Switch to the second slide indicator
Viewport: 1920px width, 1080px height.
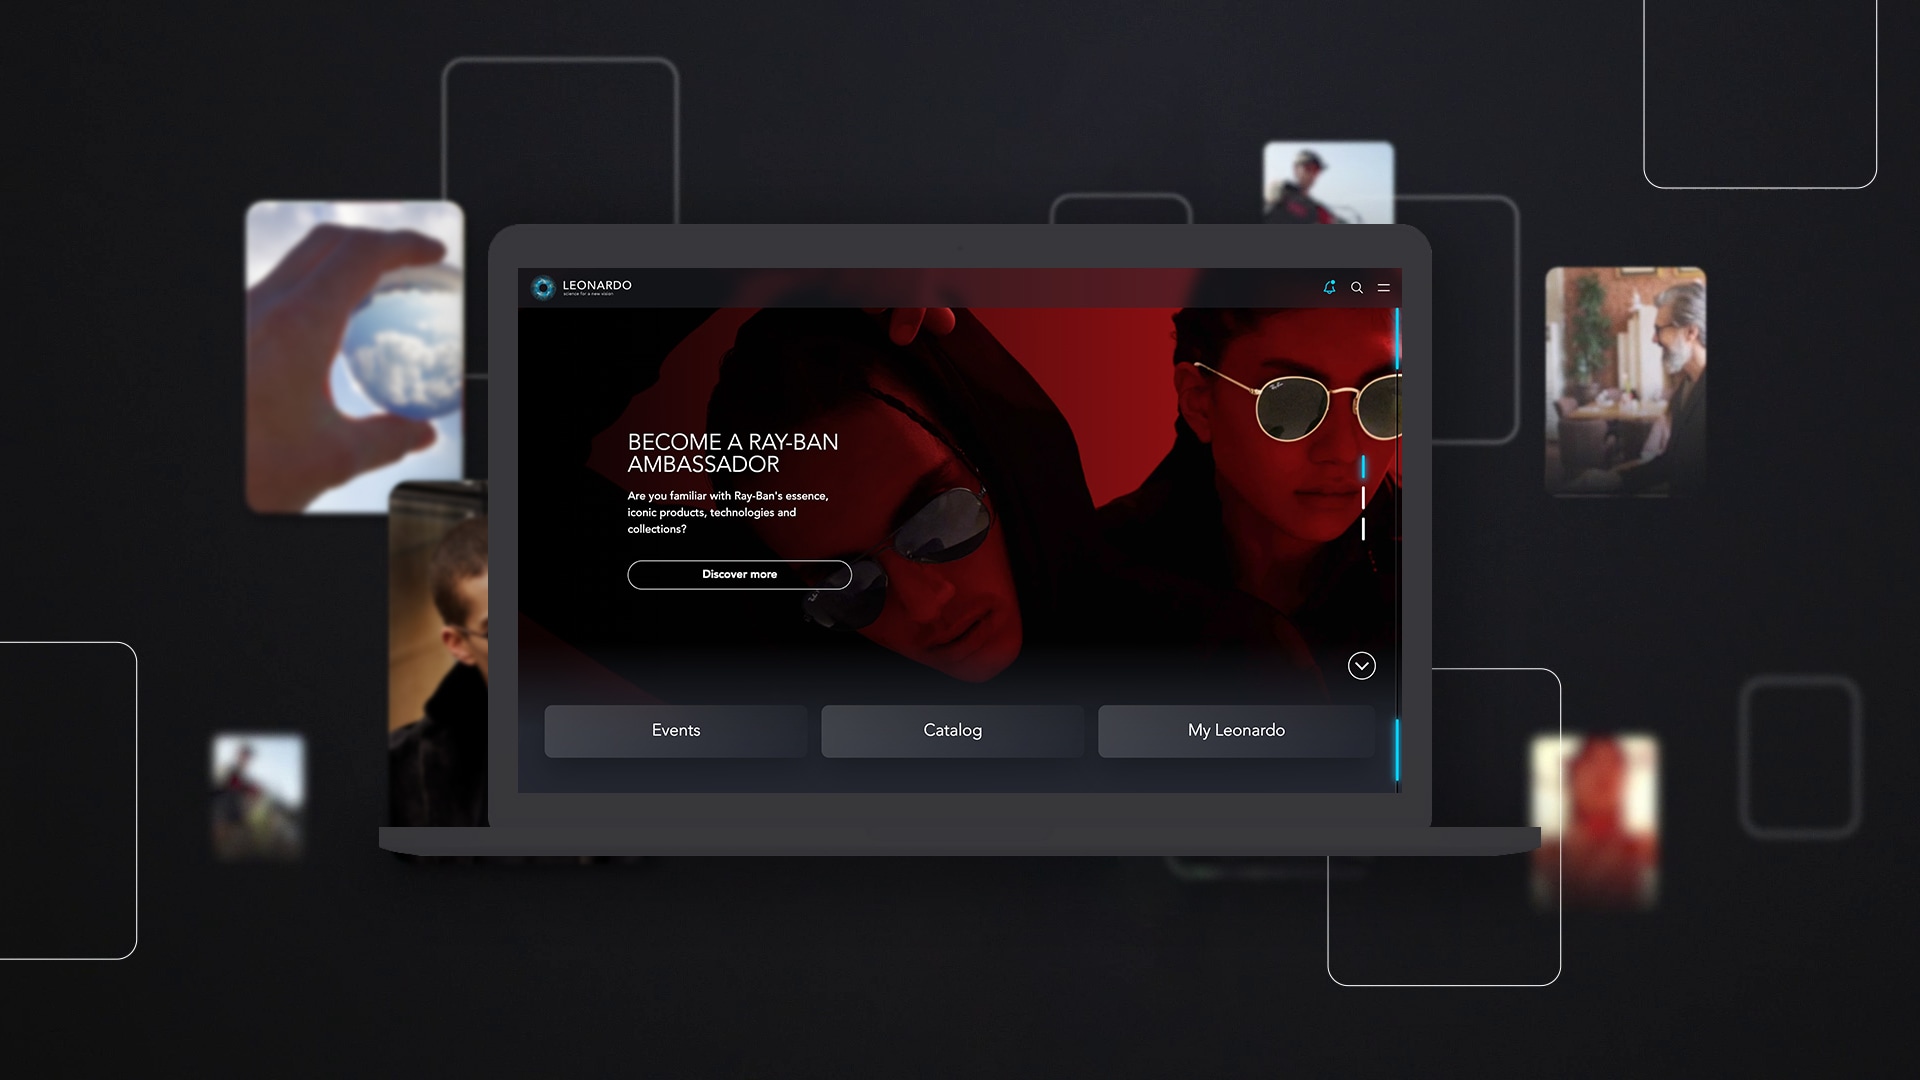(x=1363, y=498)
